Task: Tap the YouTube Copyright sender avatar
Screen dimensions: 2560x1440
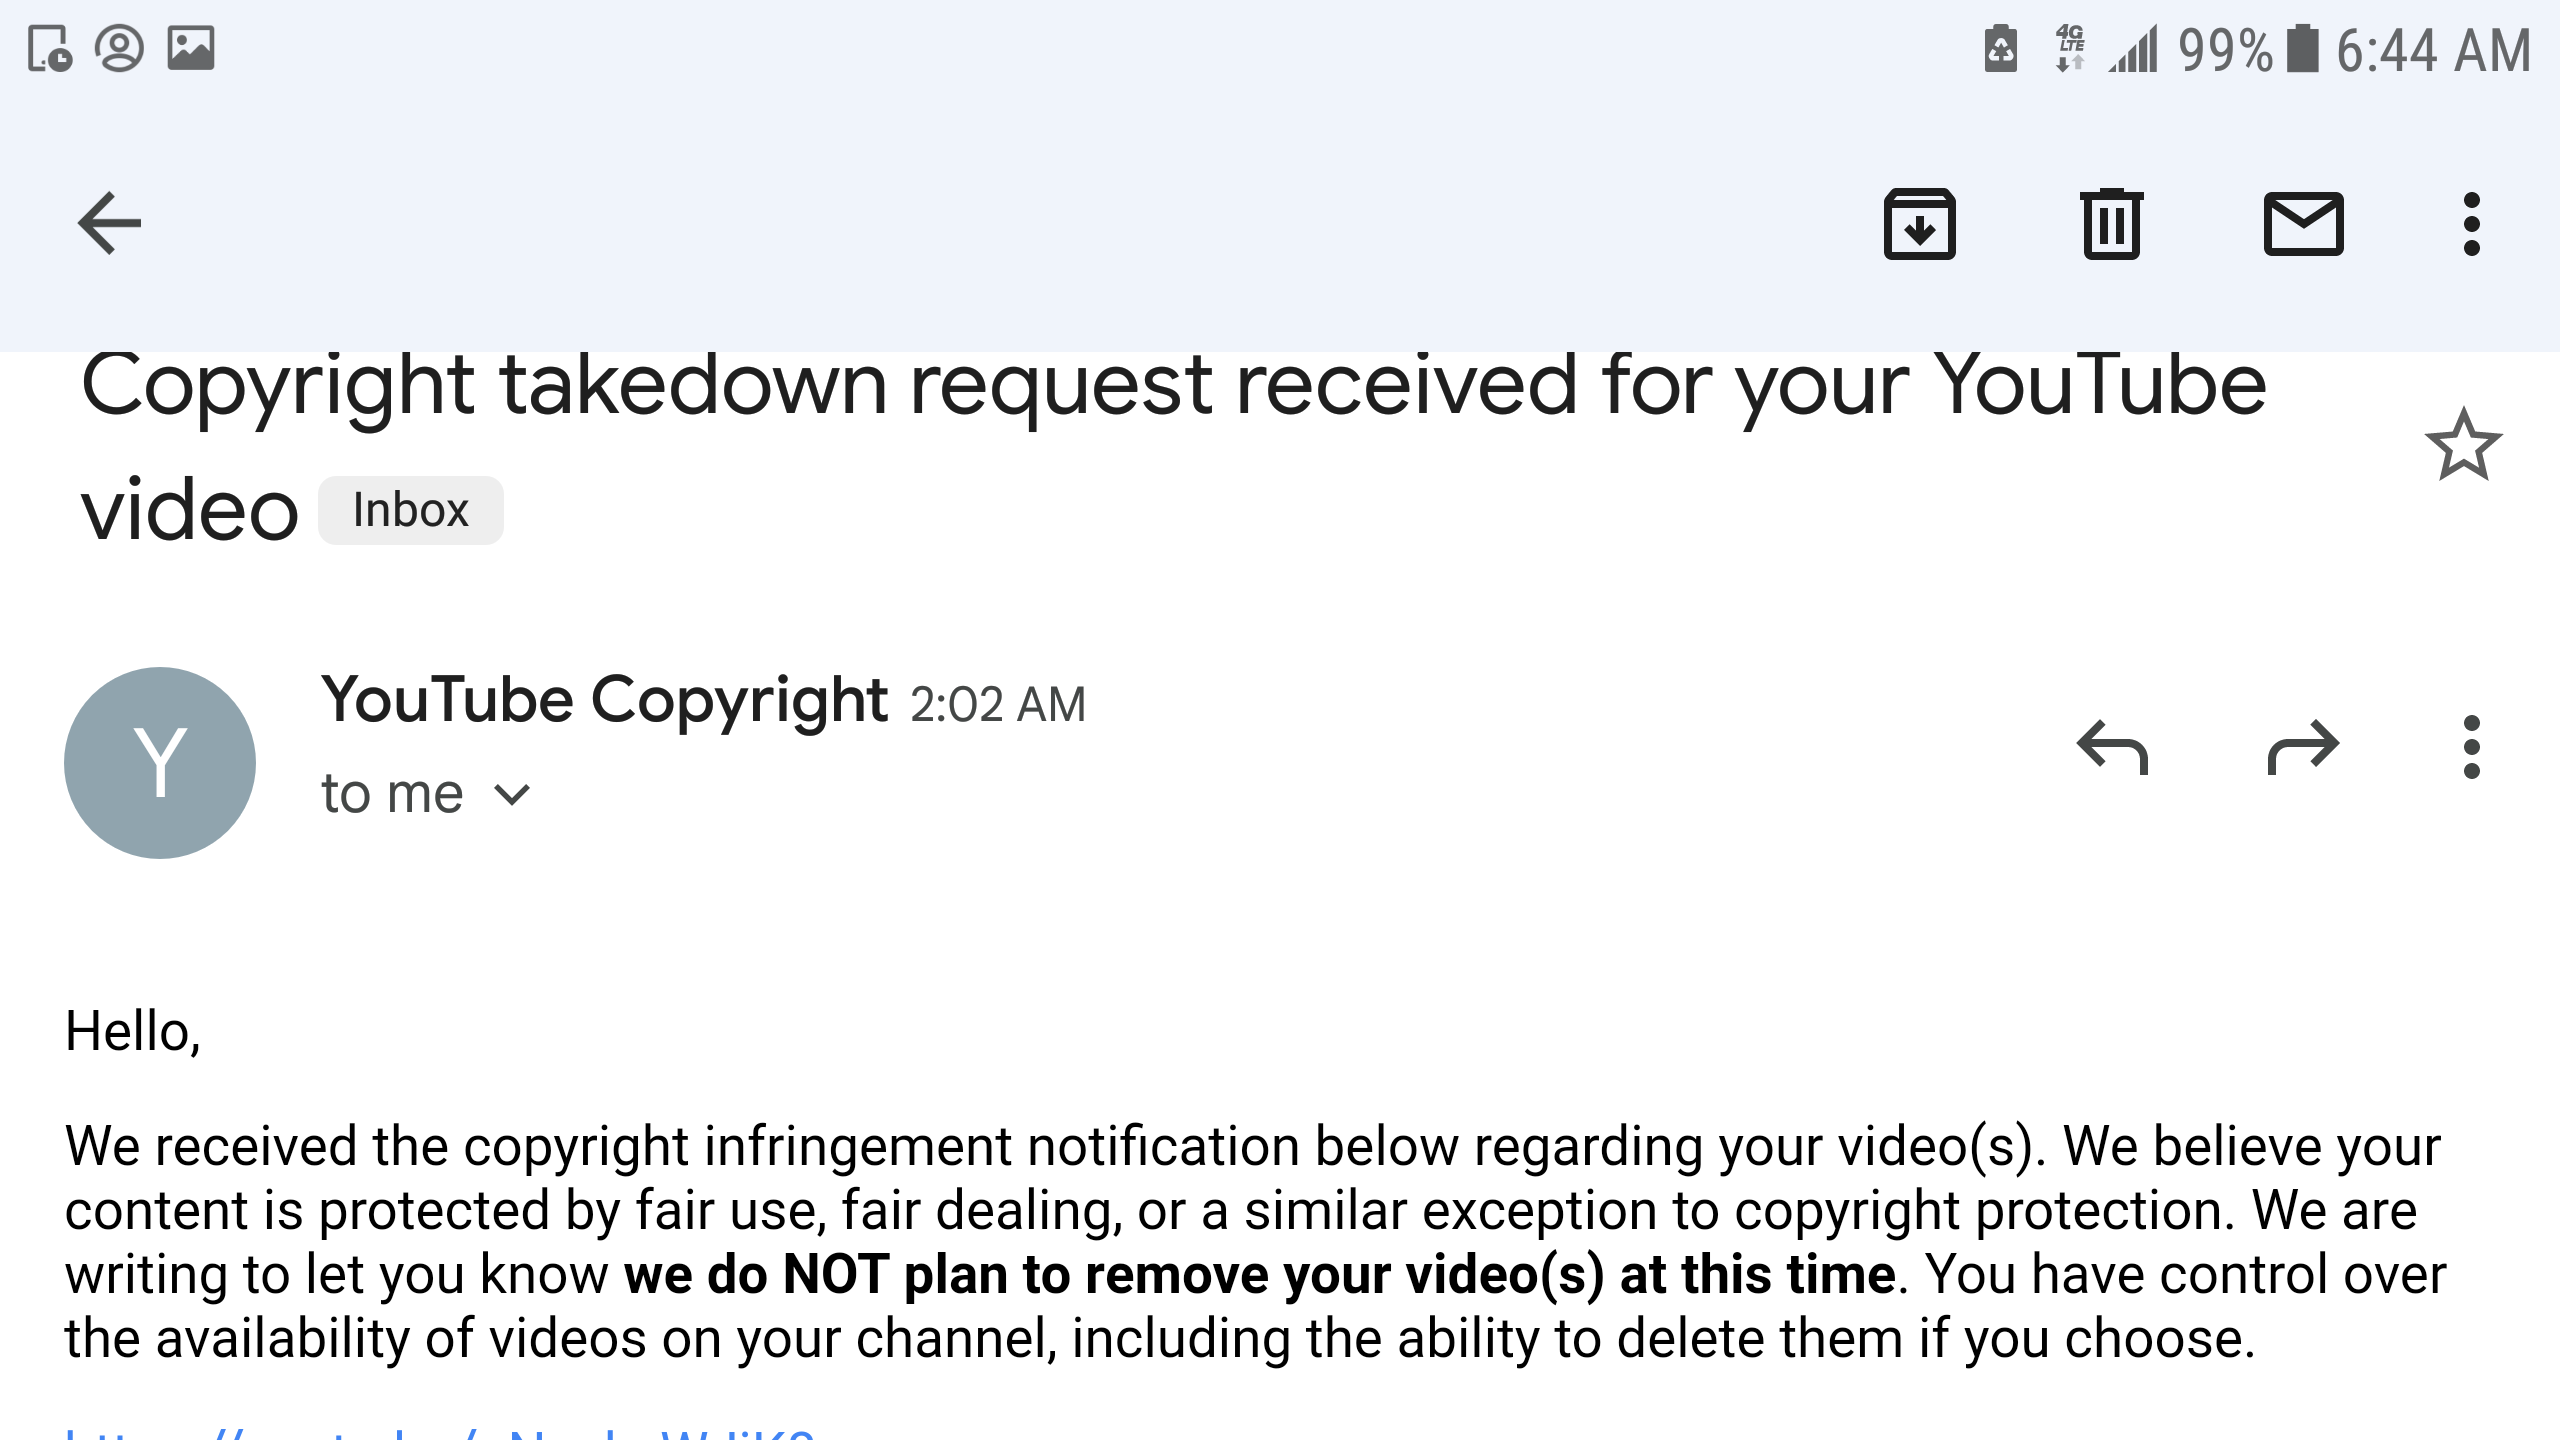Action: coord(160,763)
